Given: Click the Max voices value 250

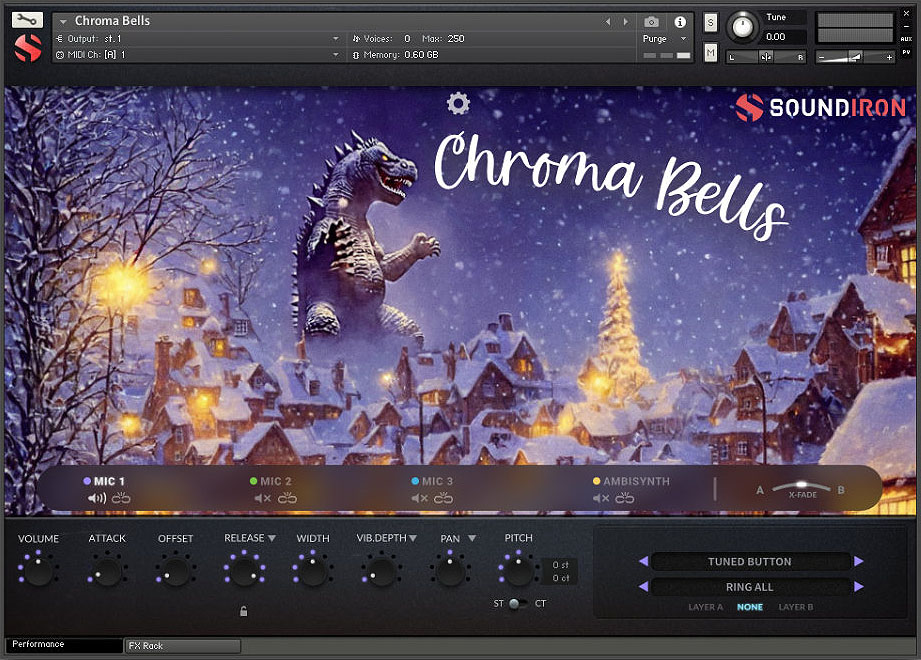Looking at the screenshot, I should (x=456, y=39).
